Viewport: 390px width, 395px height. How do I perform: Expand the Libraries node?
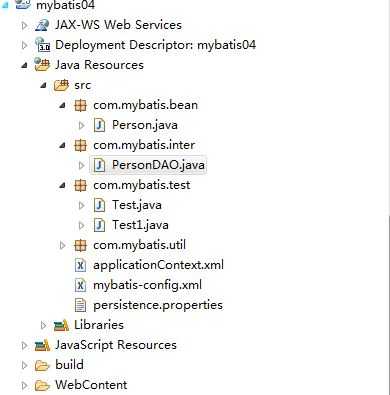click(x=43, y=325)
